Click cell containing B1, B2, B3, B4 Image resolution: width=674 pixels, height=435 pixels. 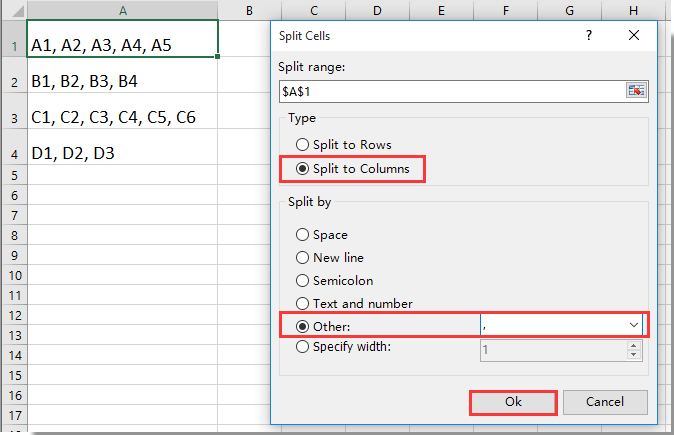123,75
